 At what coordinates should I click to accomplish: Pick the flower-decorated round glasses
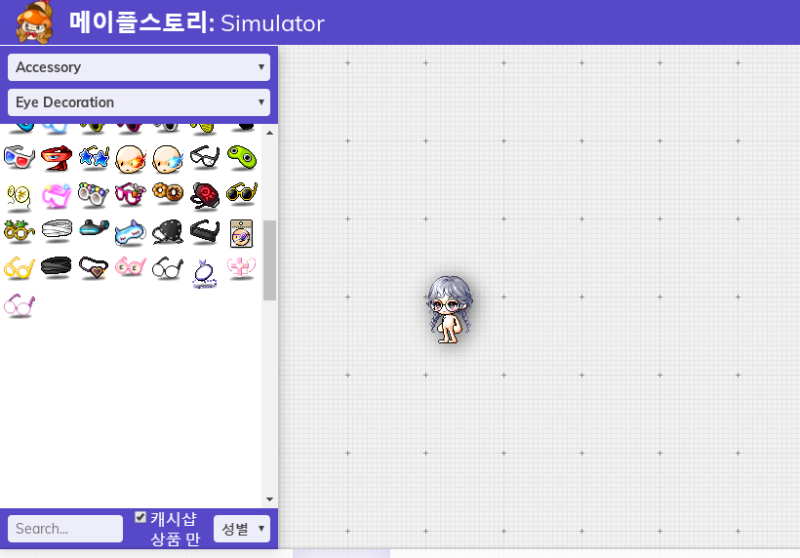pyautogui.click(x=94, y=195)
